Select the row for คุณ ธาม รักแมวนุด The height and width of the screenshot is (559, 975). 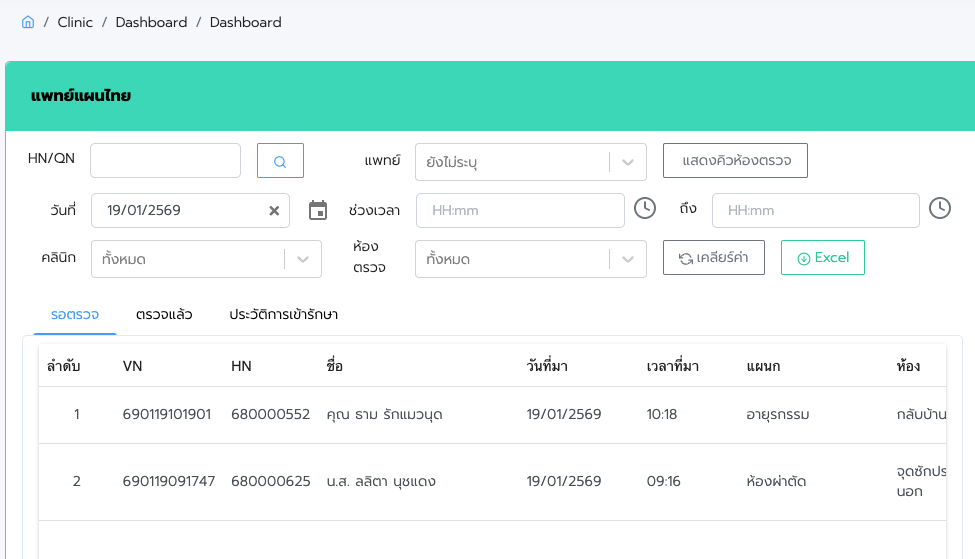[384, 414]
